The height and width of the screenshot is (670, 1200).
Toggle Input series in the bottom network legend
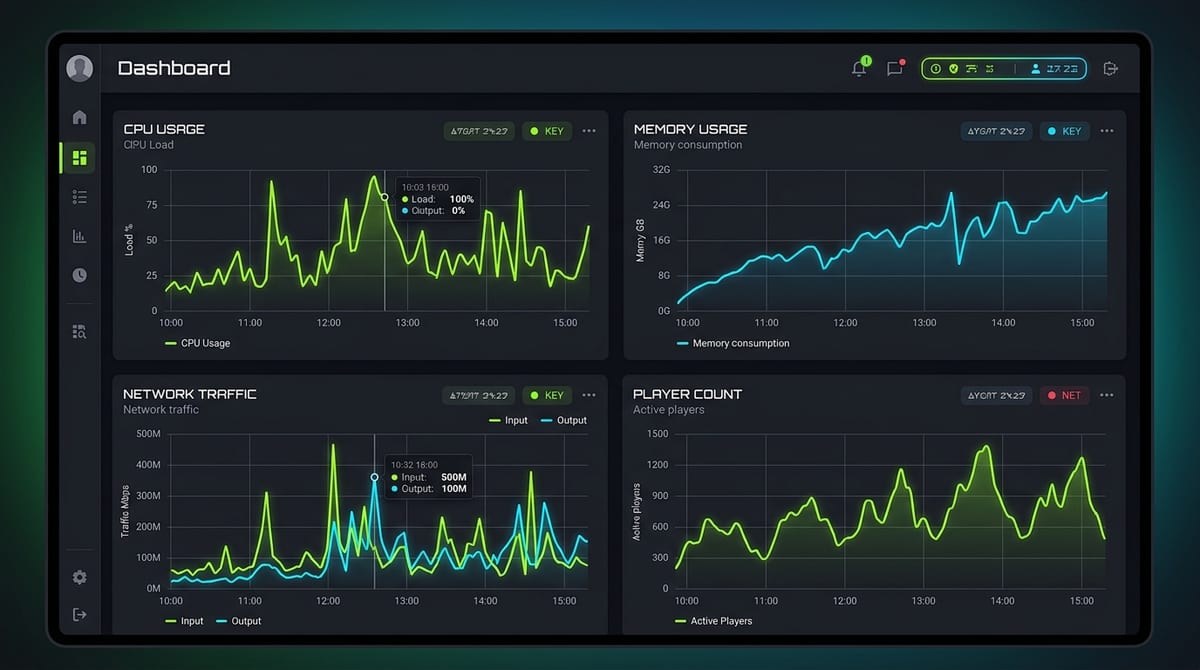click(184, 621)
